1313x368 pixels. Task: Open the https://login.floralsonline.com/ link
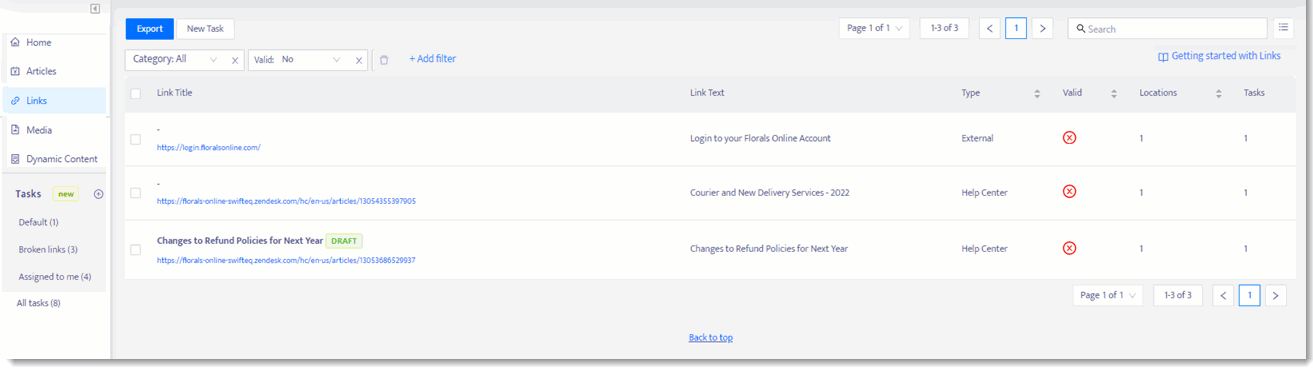209,148
